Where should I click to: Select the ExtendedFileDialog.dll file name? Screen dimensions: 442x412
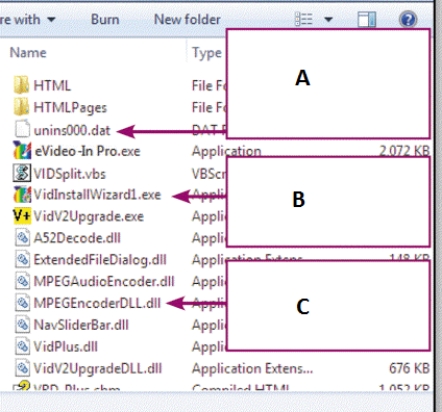[x=100, y=260]
